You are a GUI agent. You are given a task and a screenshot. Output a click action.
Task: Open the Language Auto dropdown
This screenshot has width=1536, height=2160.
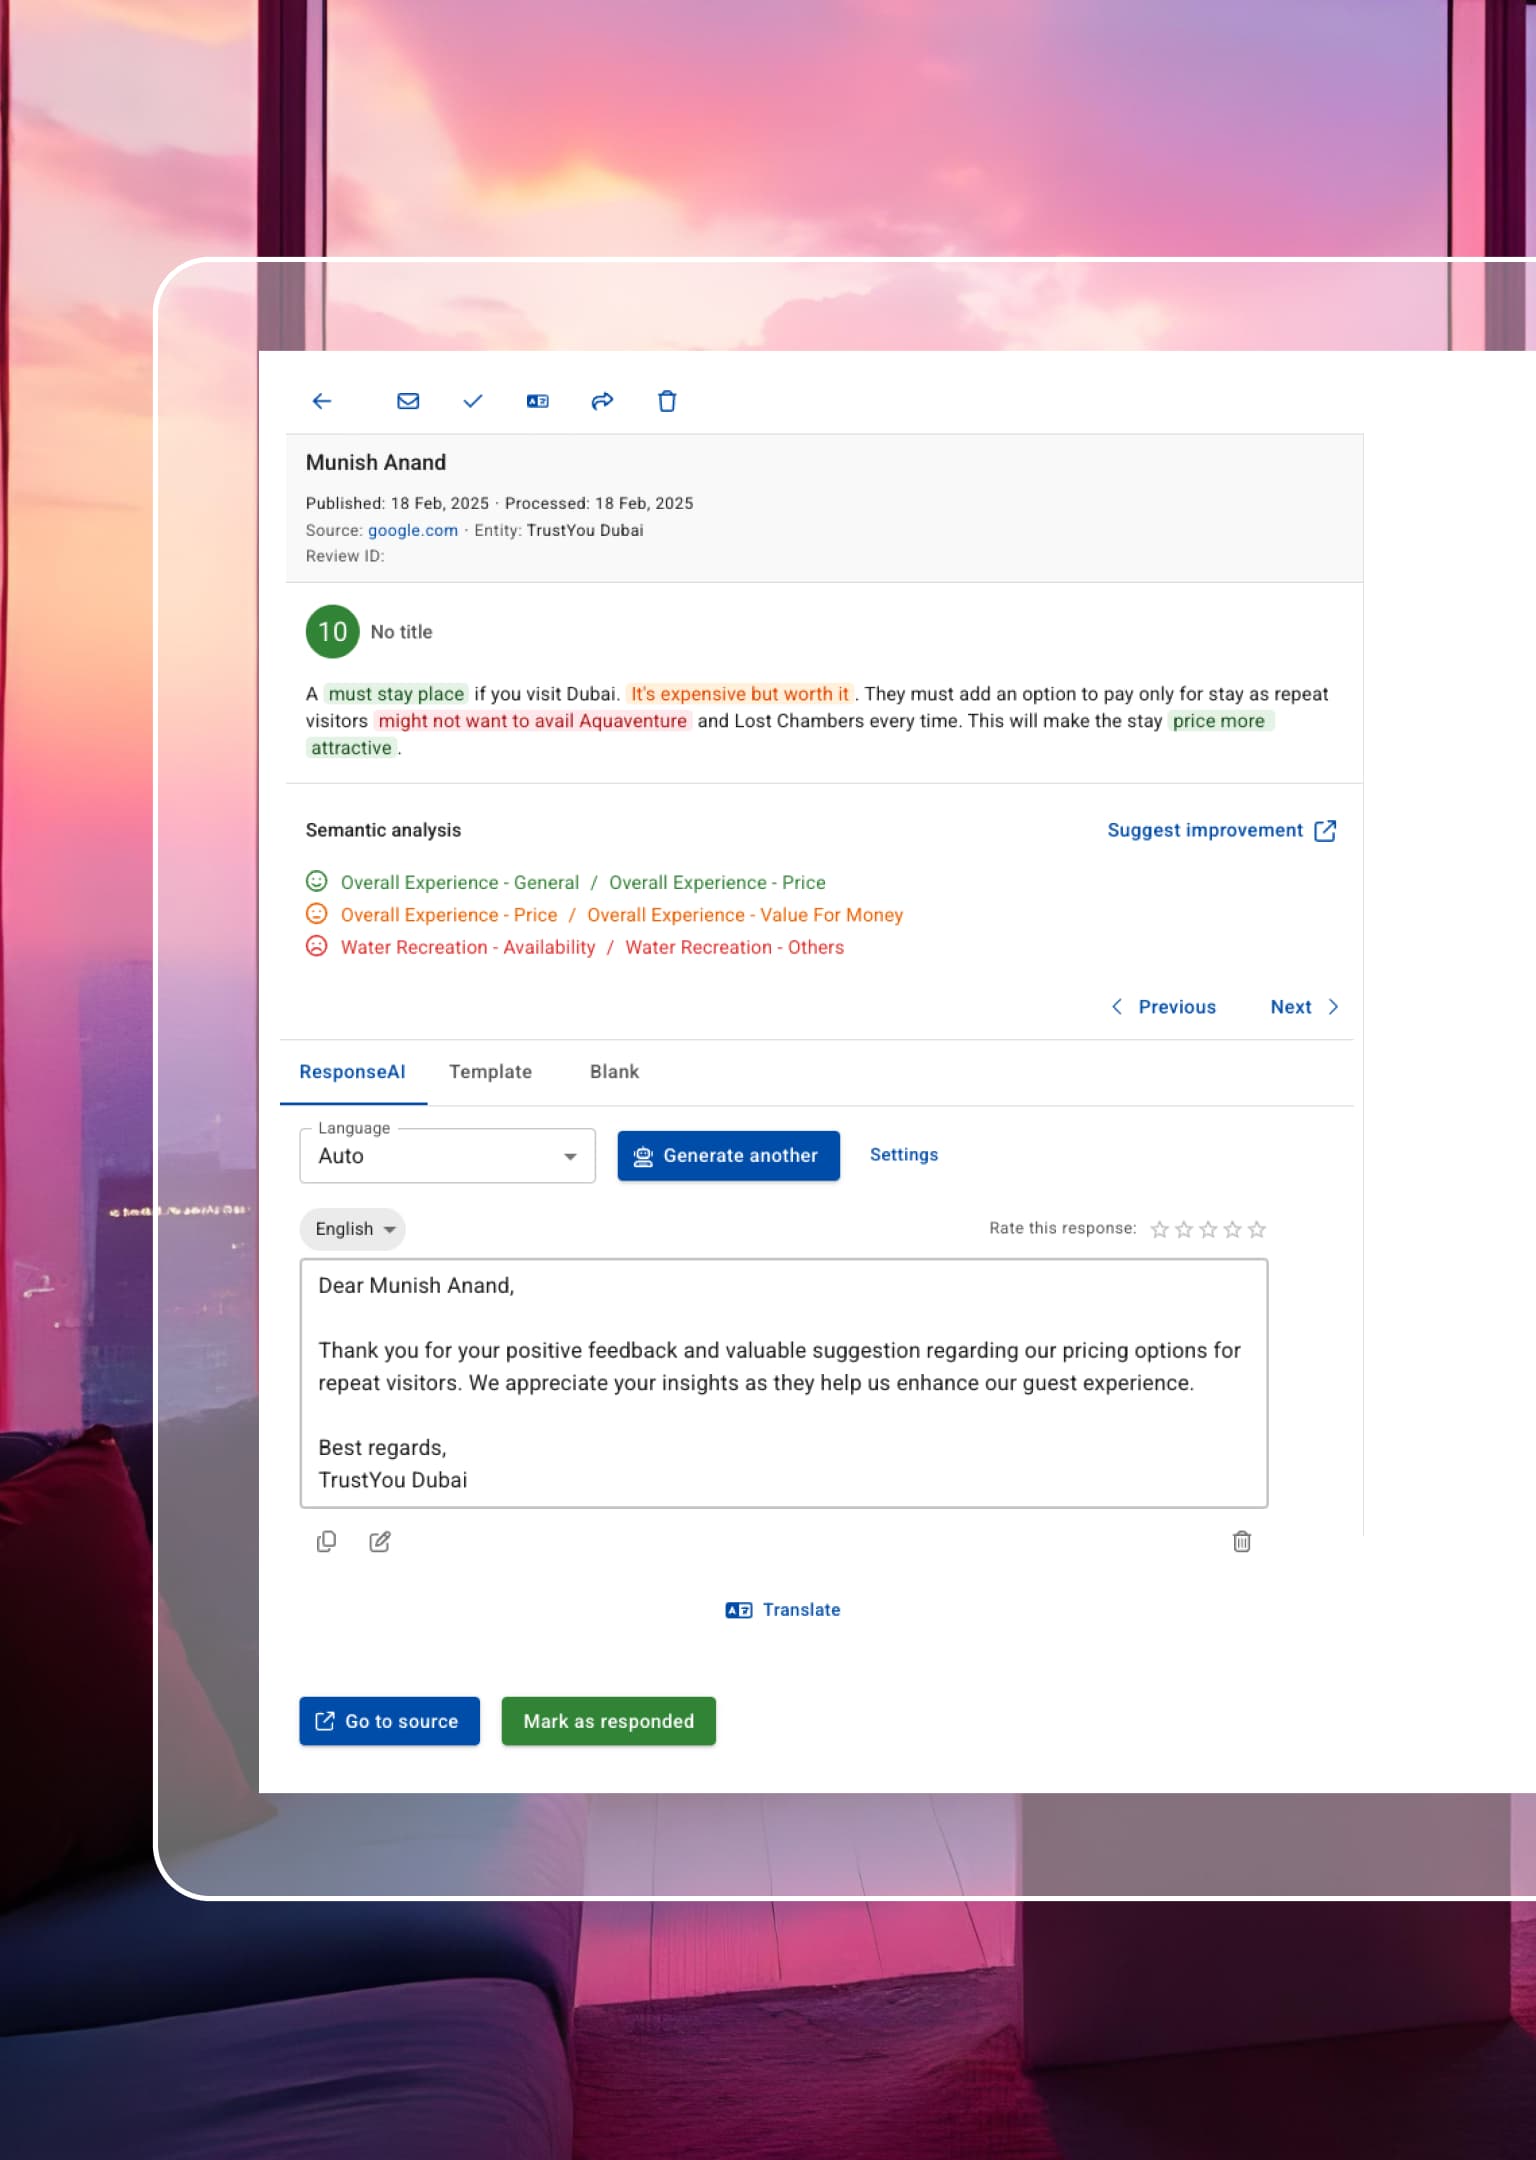[x=447, y=1156]
